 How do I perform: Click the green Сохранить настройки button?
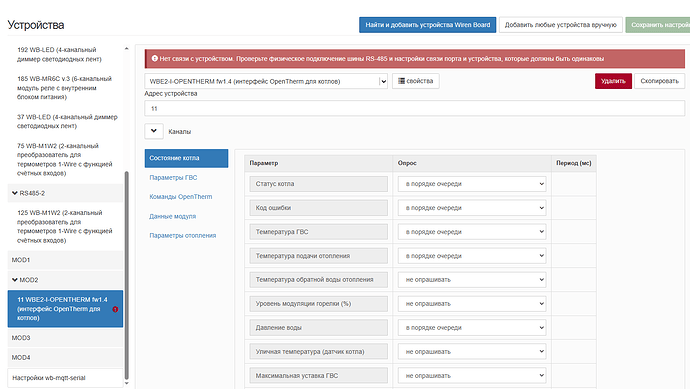point(658,25)
